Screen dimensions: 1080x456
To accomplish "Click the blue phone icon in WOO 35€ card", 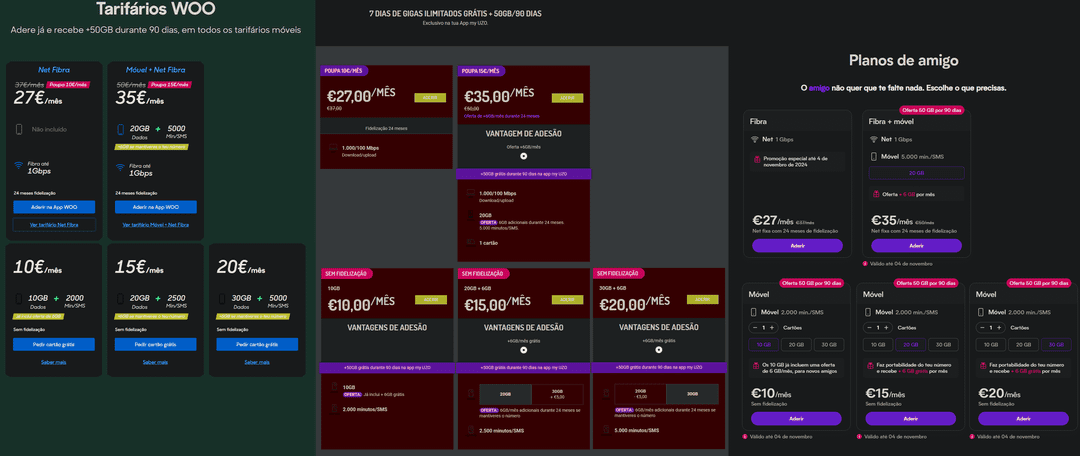I will coord(121,129).
